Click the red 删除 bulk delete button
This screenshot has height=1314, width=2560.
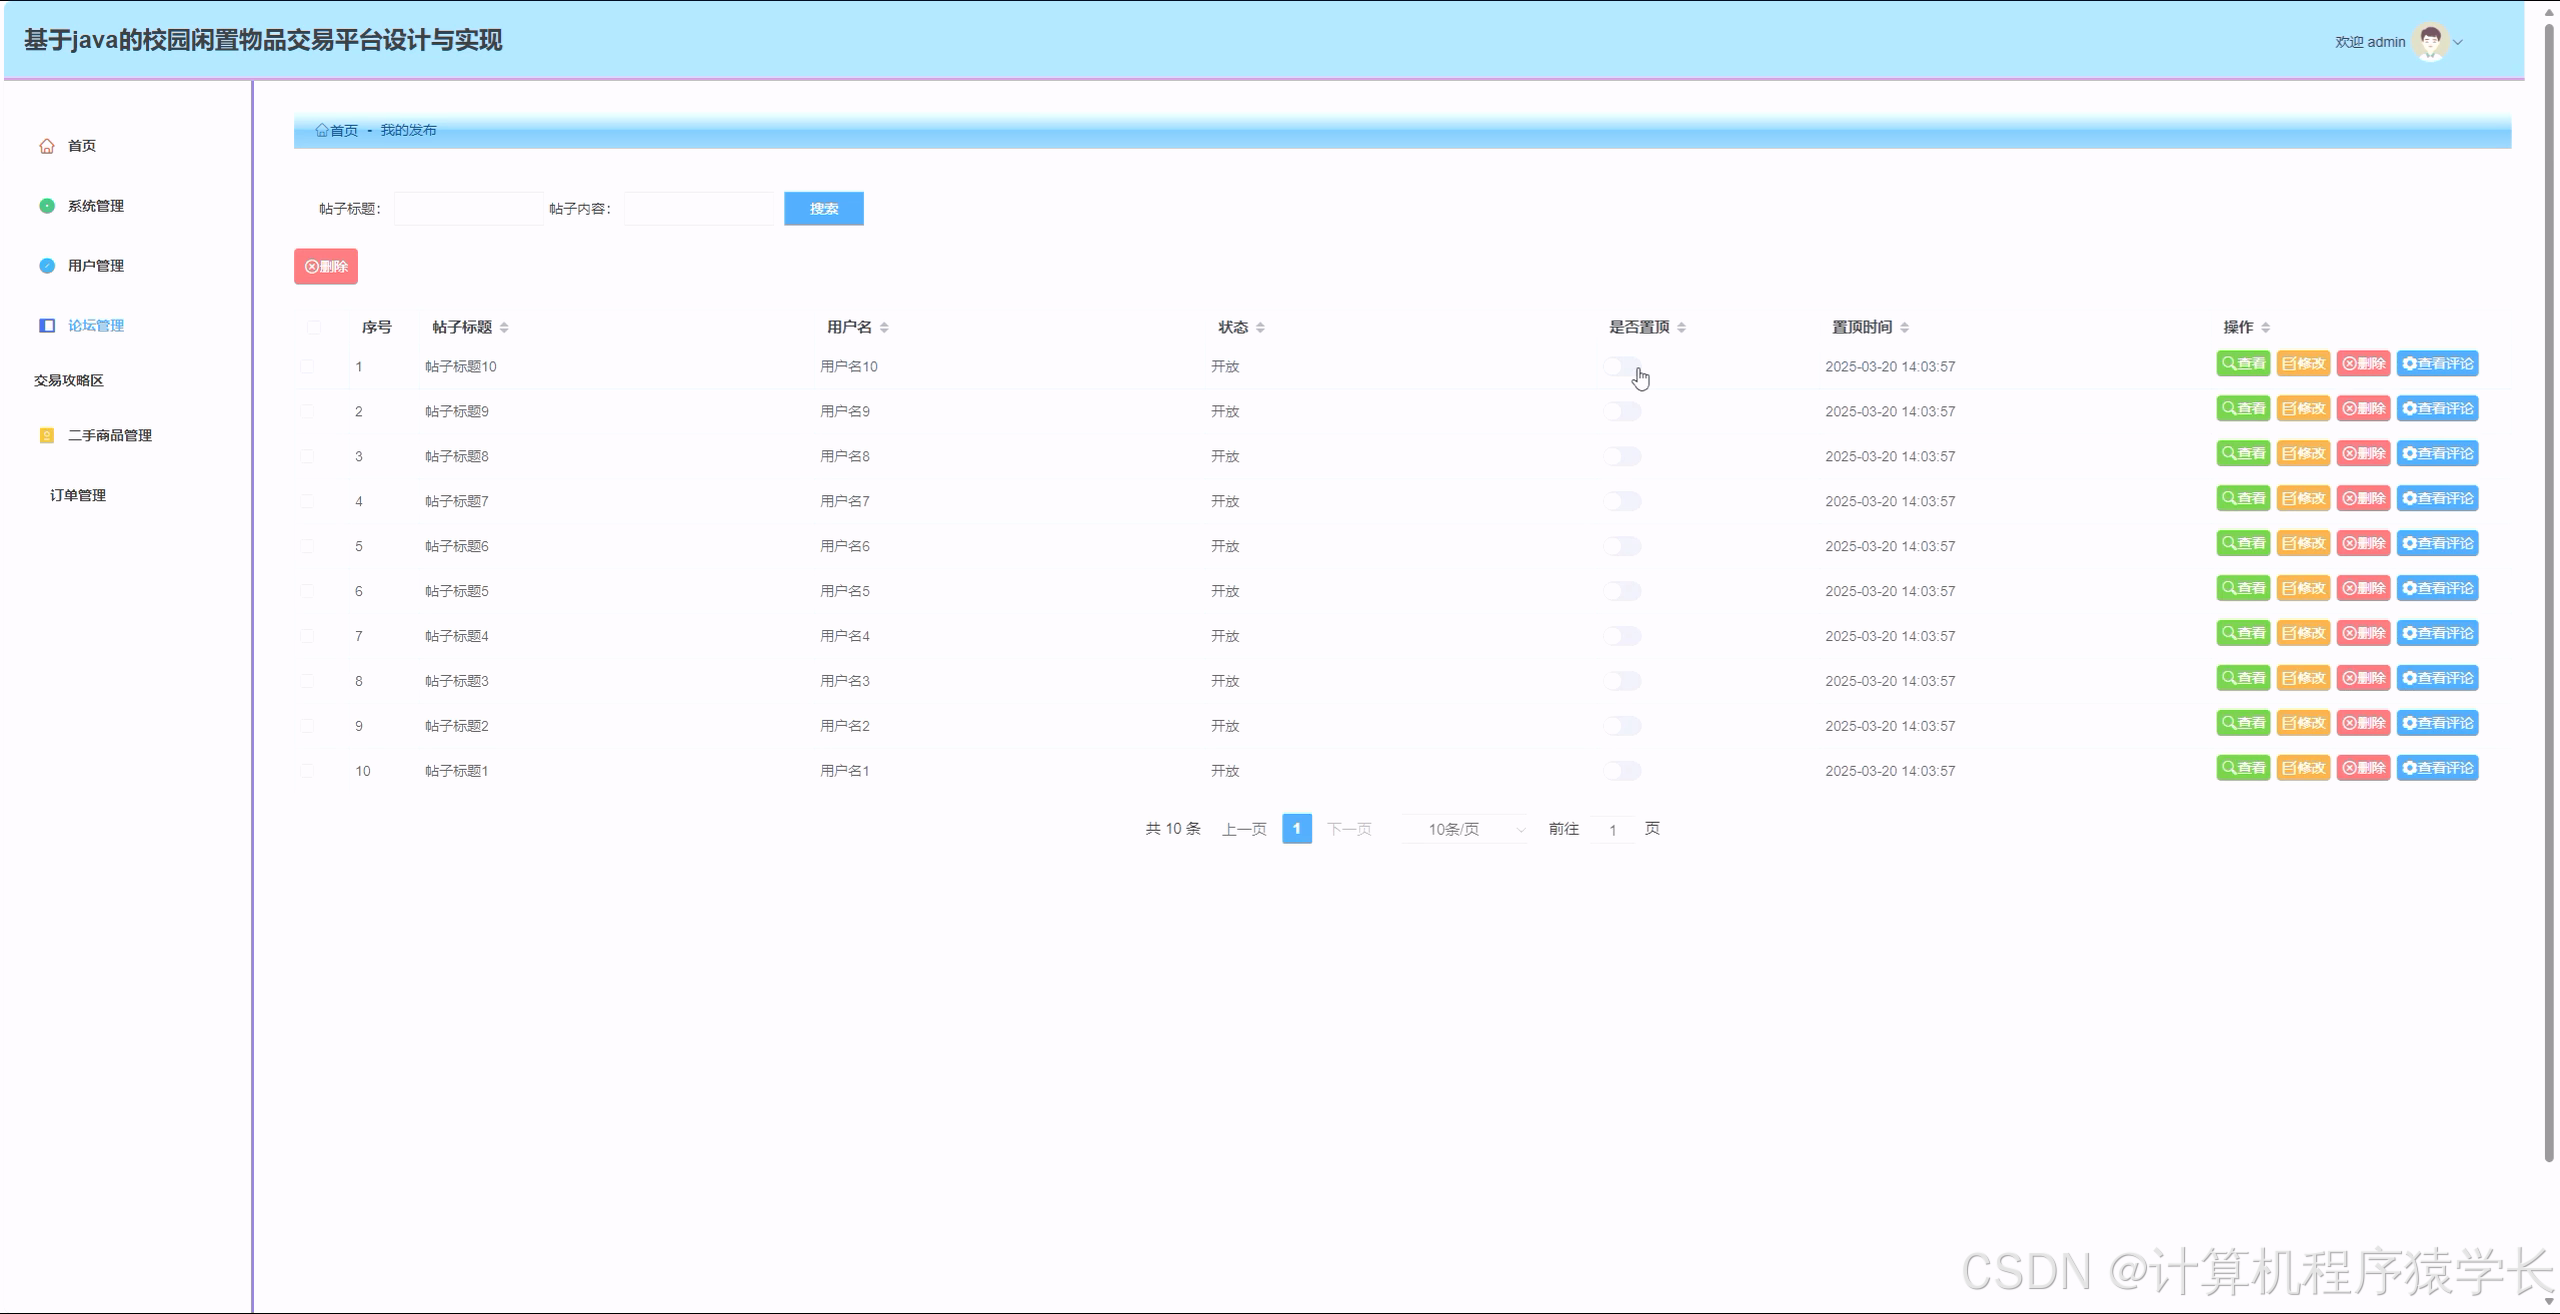point(324,266)
